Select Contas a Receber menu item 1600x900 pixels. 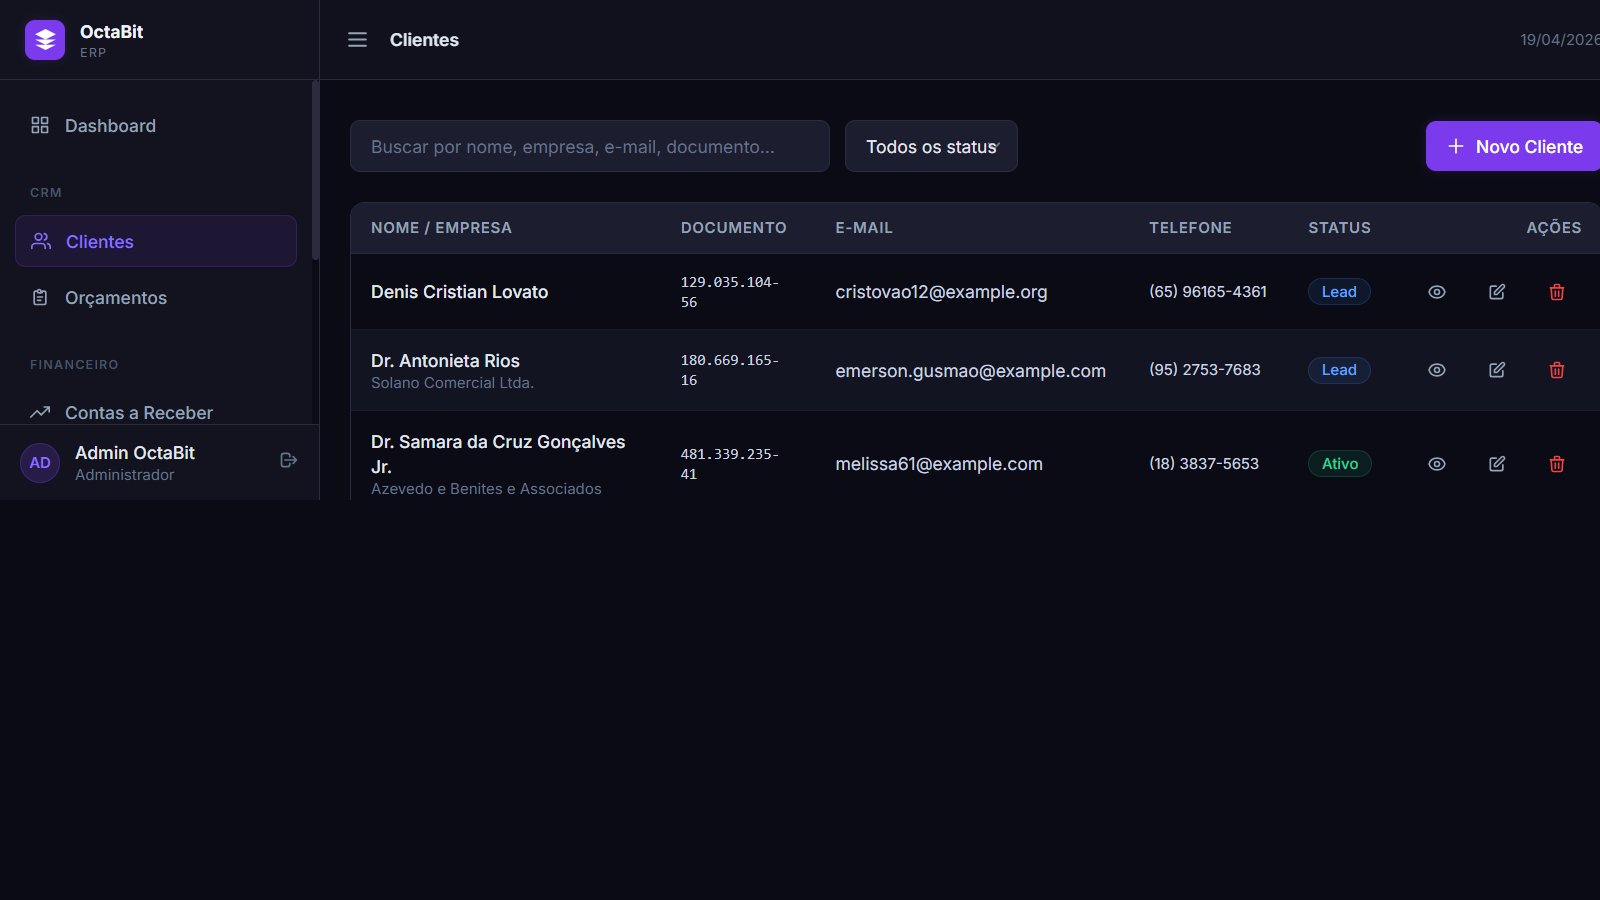[138, 412]
